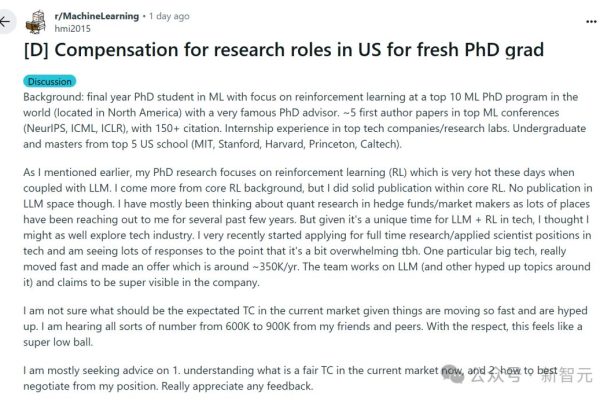The width and height of the screenshot is (600, 400).
Task: Click the word 'Background:' starting the post
Action: 53,97
